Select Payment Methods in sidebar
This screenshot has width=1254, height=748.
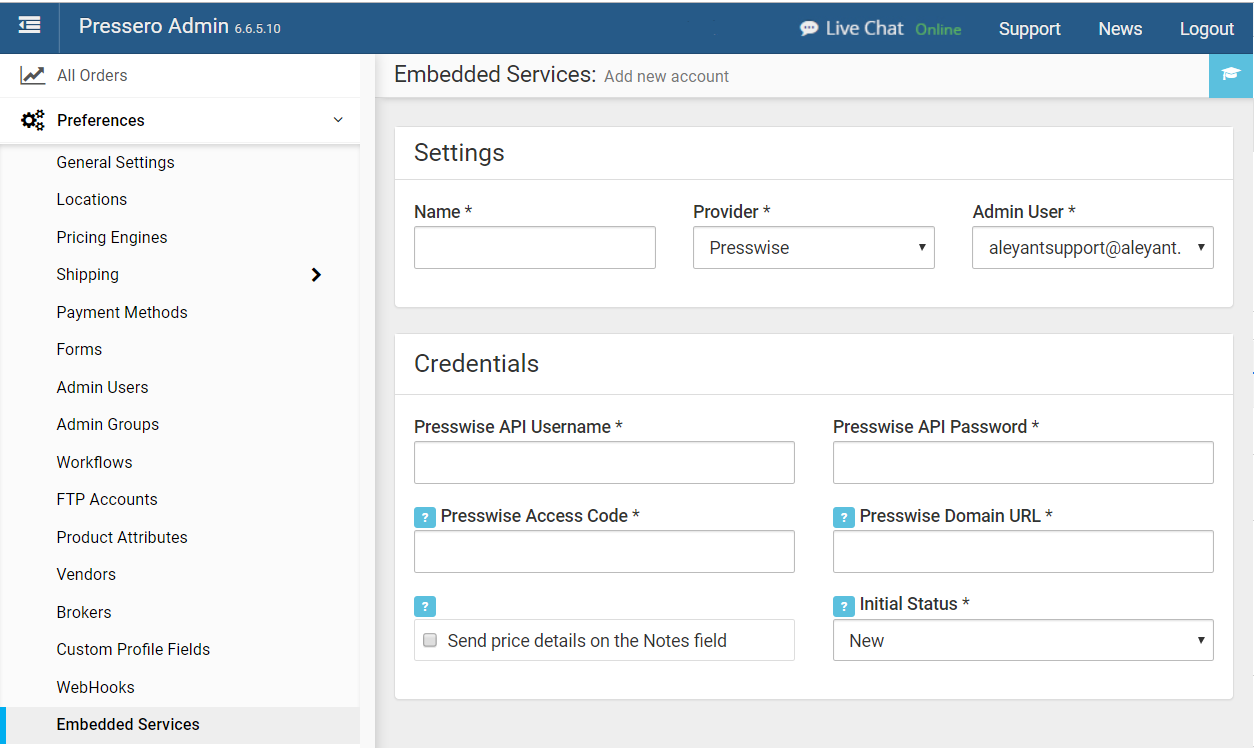point(122,312)
